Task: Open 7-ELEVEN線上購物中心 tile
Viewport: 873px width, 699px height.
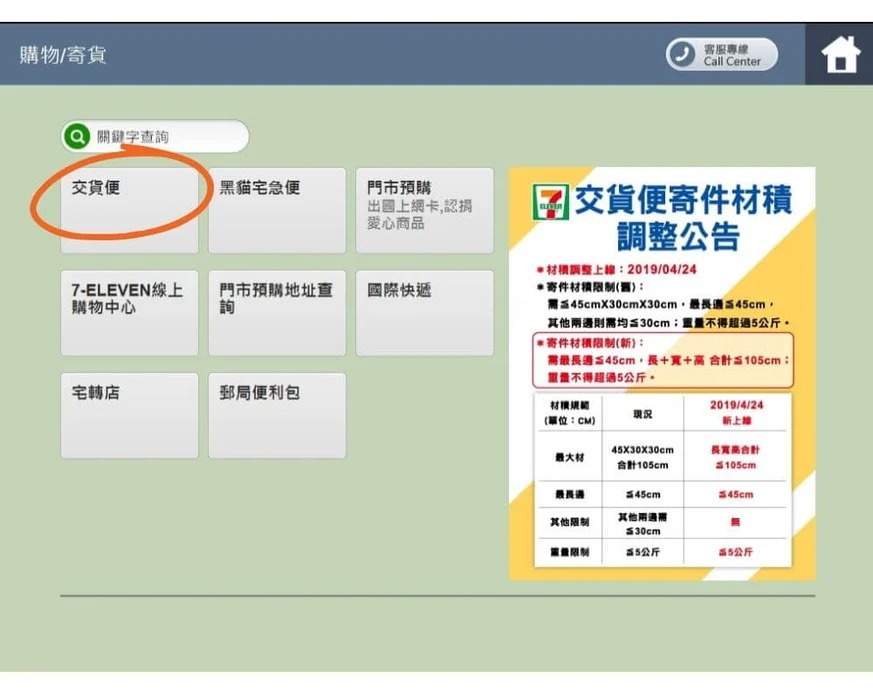Action: pyautogui.click(x=129, y=312)
